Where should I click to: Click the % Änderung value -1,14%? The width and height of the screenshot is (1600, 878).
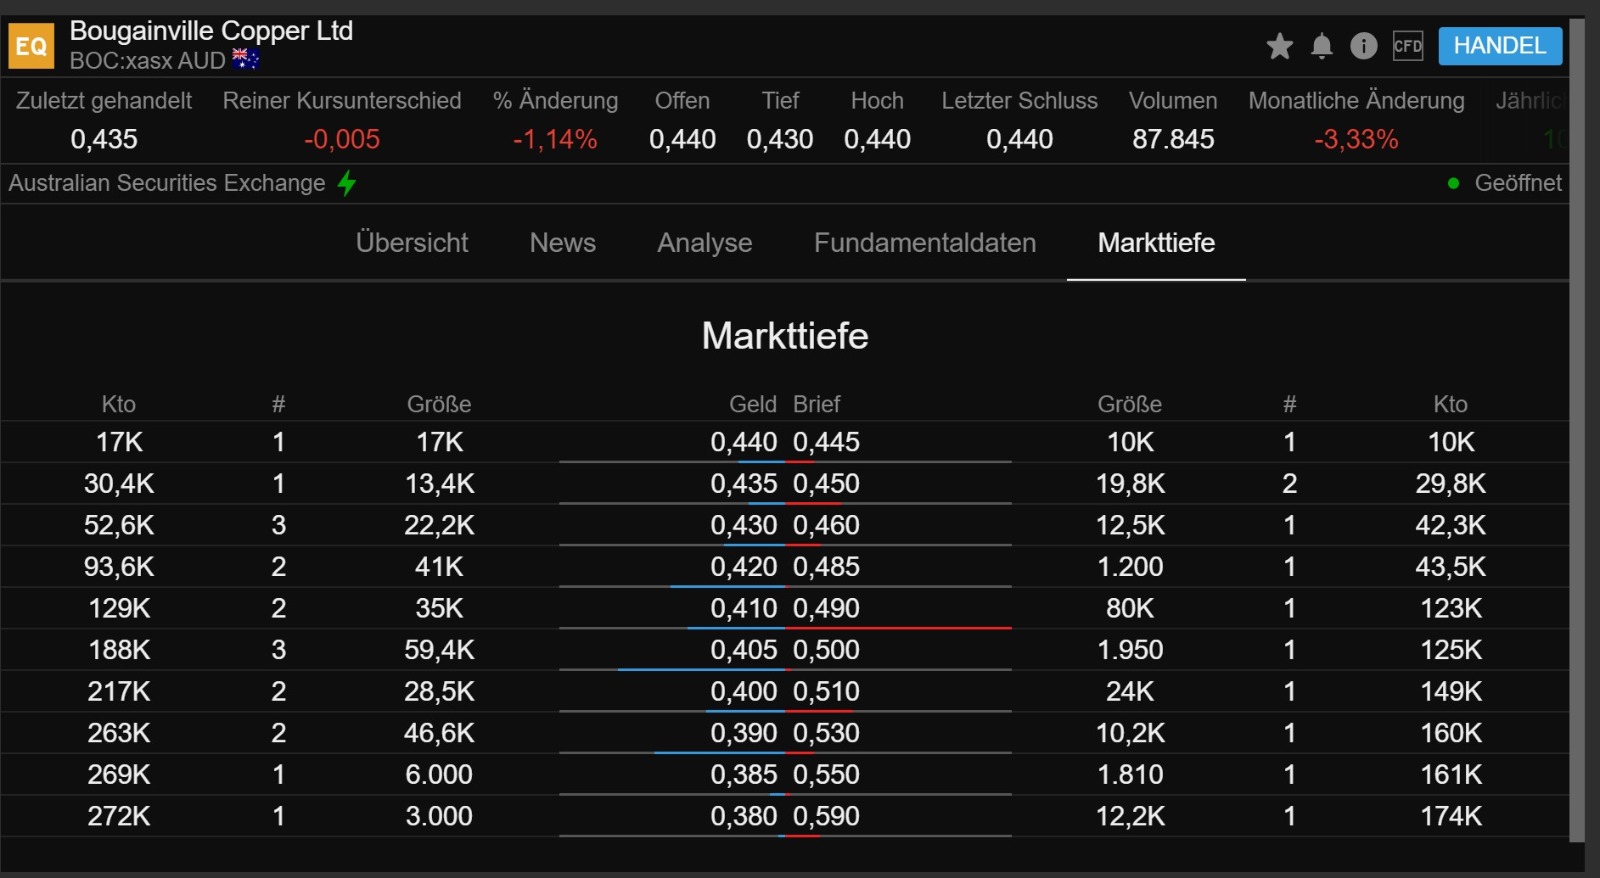[555, 139]
